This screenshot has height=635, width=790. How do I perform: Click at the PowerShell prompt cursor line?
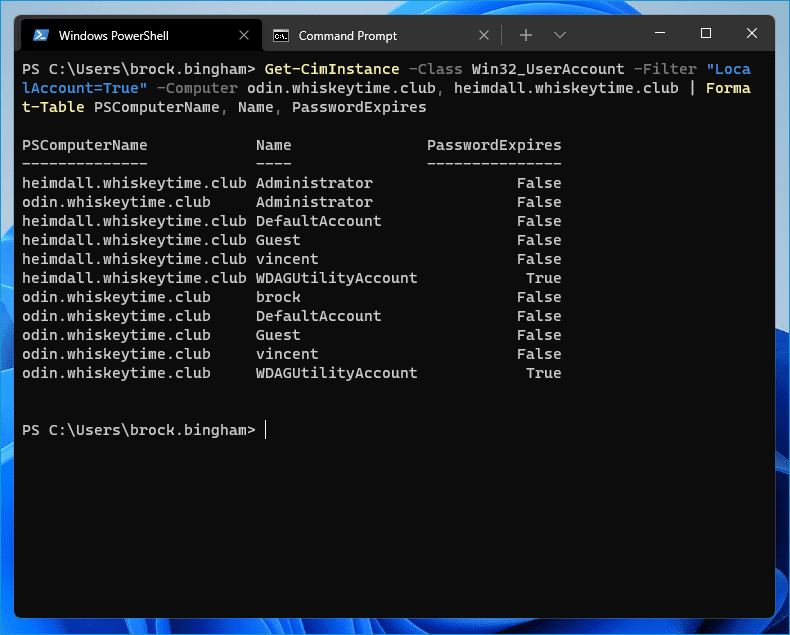click(145, 430)
